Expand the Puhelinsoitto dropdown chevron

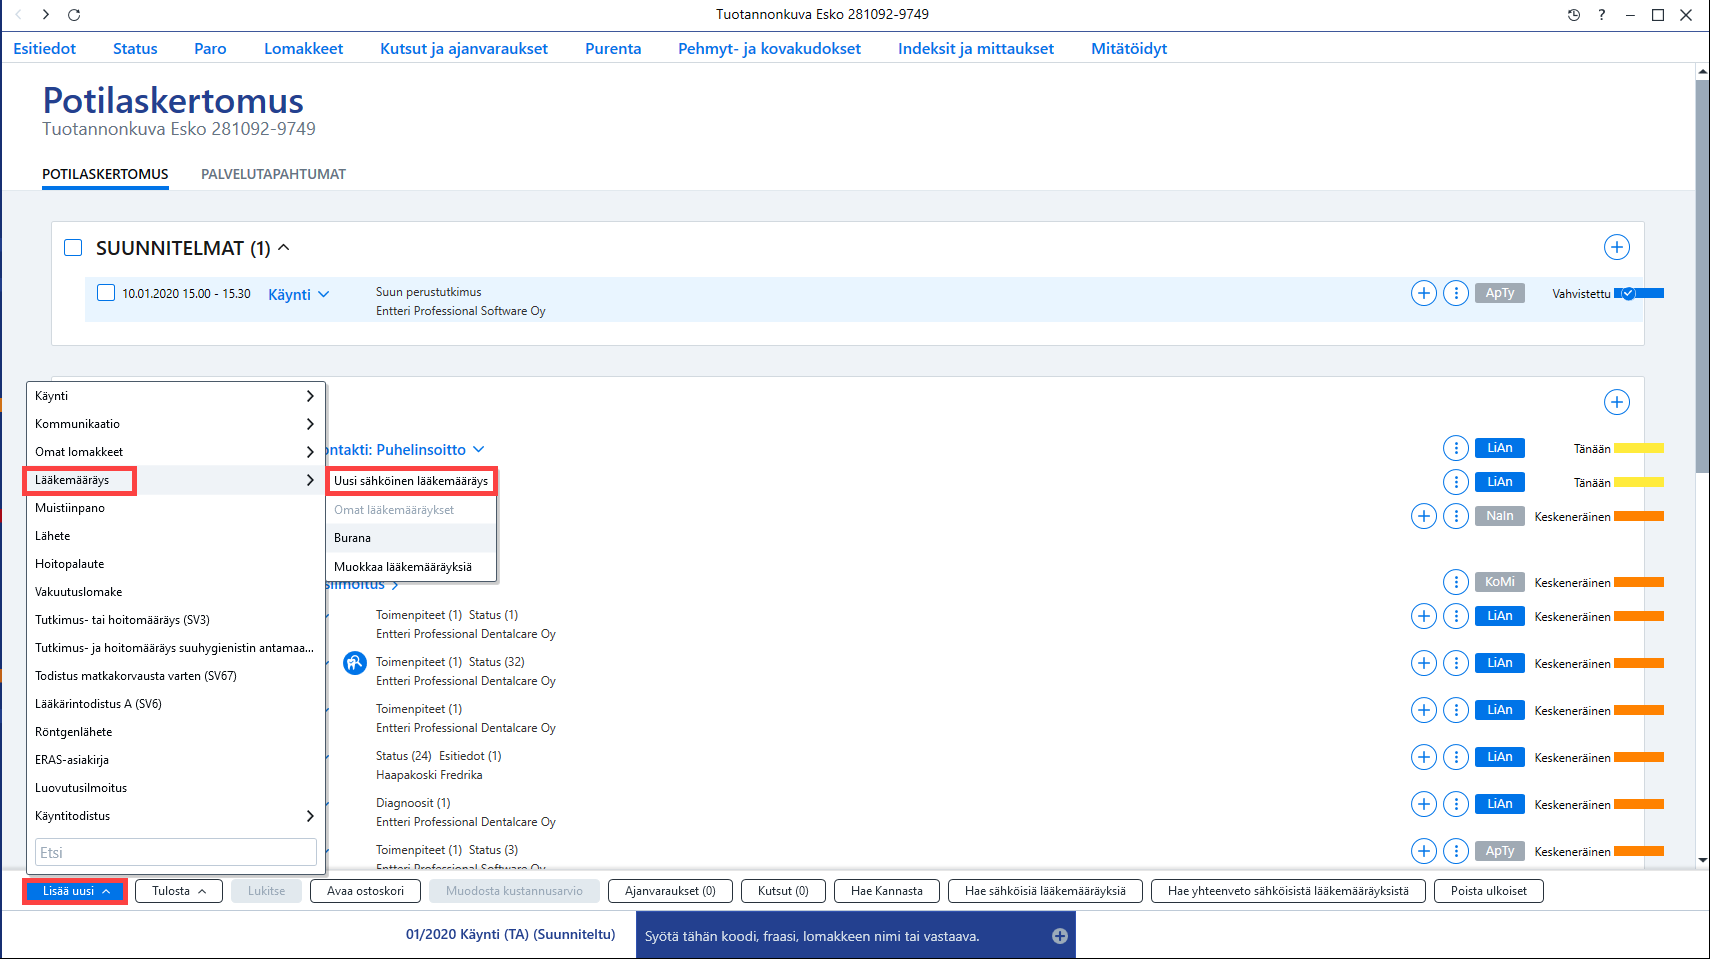(x=478, y=449)
